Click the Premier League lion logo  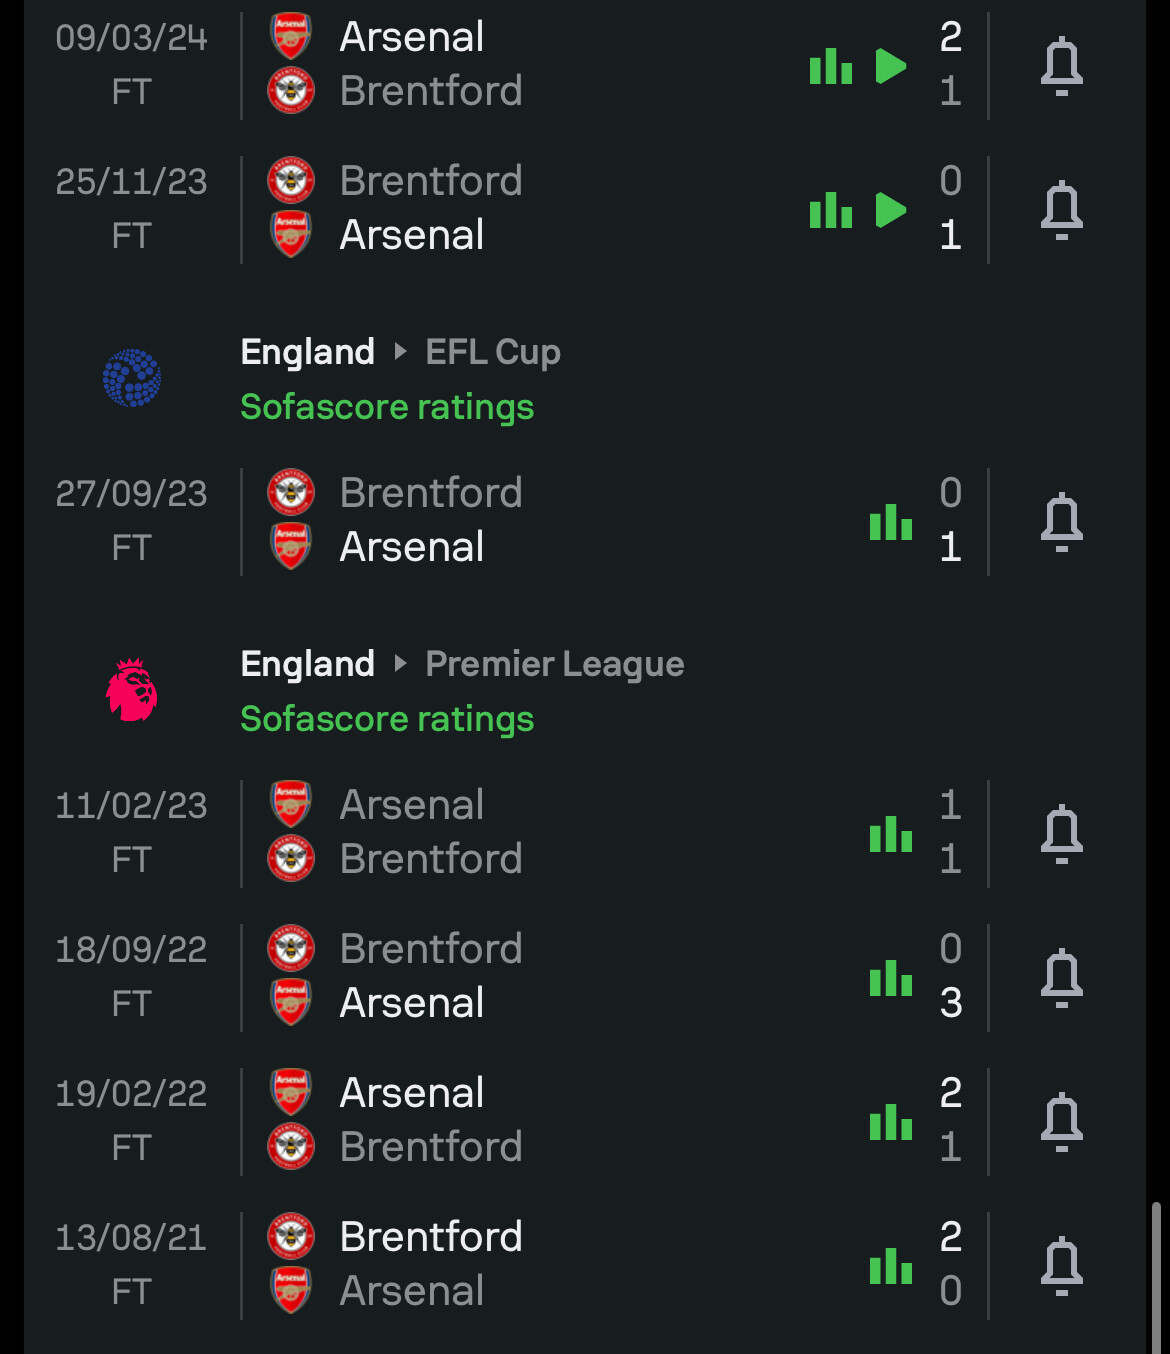point(132,690)
